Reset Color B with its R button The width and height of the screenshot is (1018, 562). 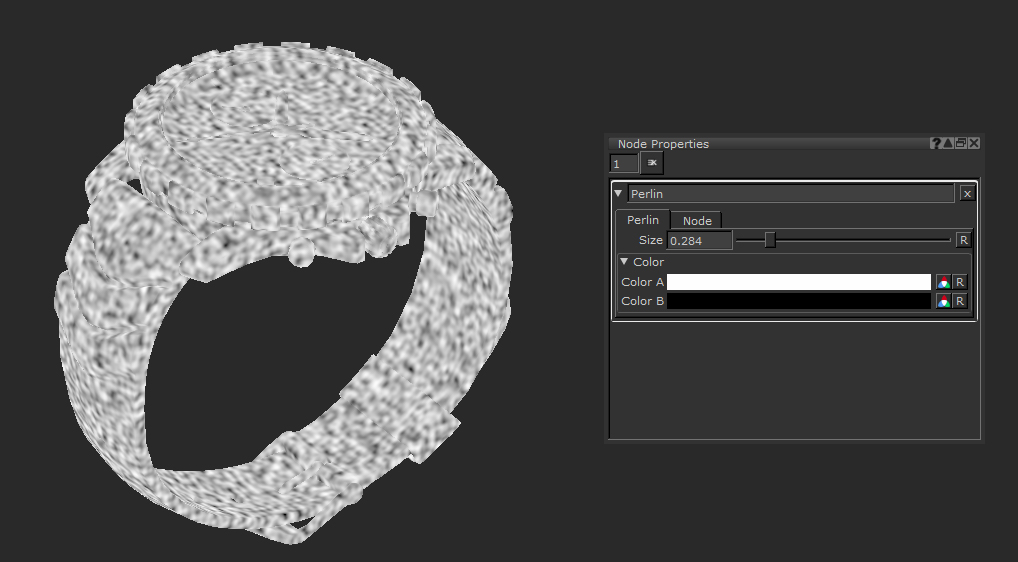click(x=959, y=301)
